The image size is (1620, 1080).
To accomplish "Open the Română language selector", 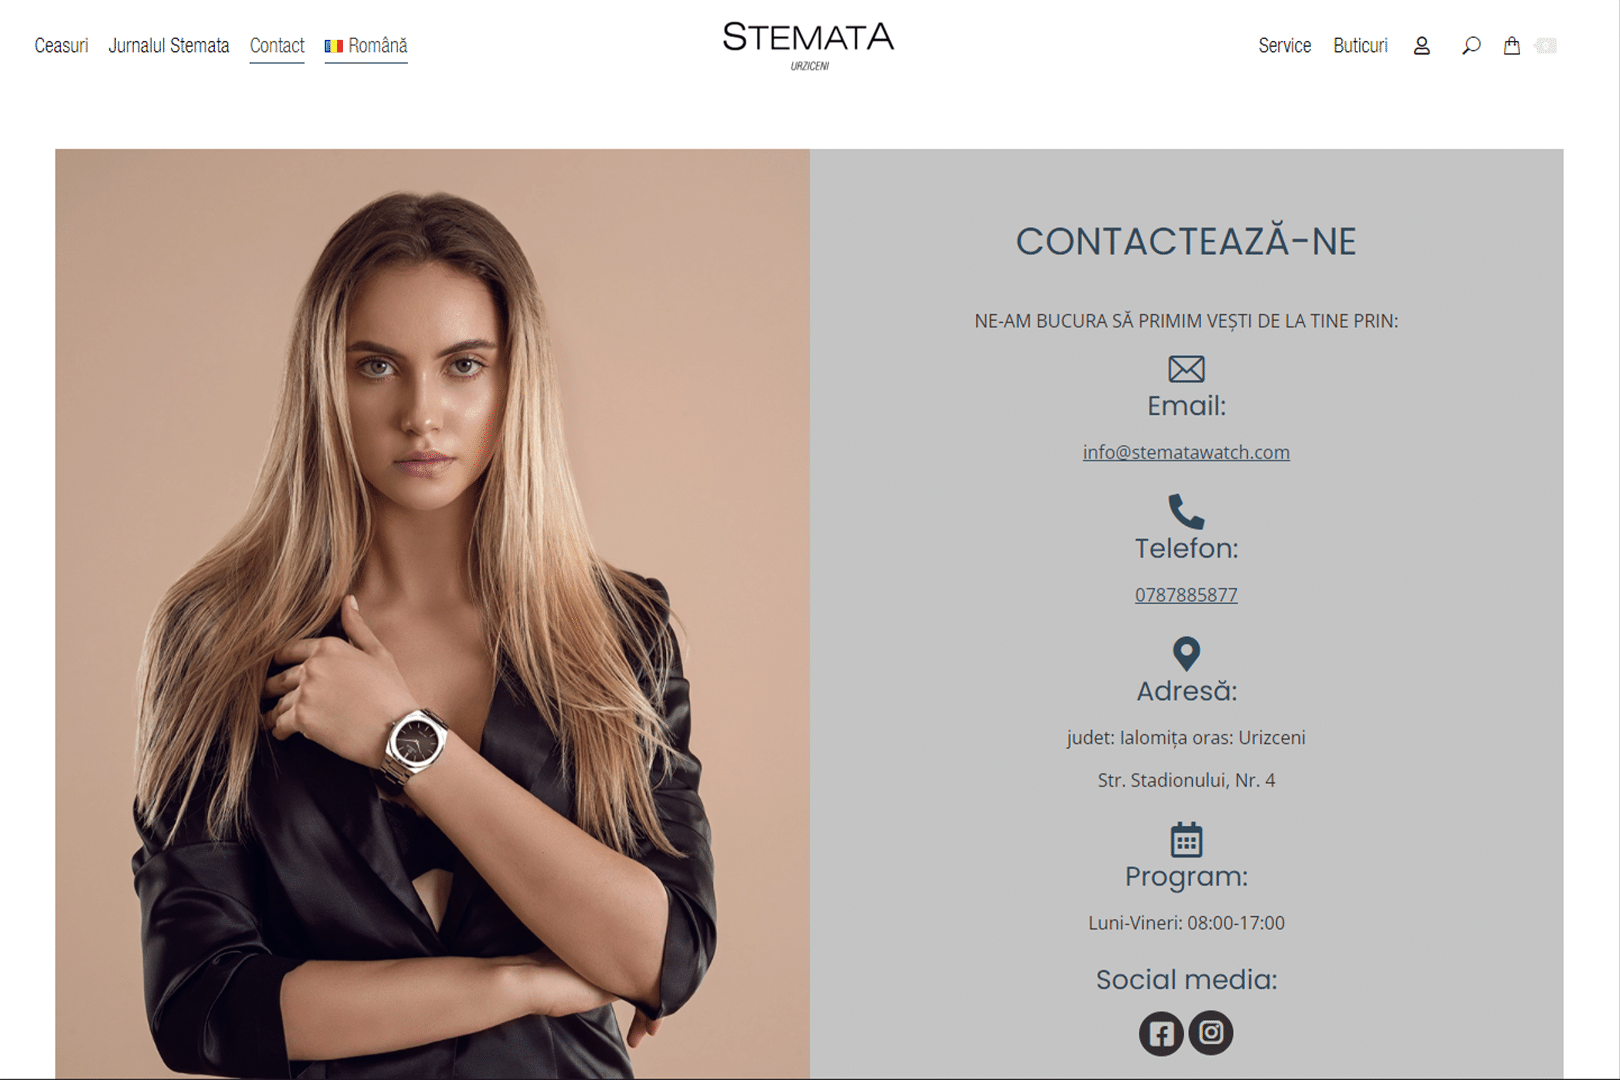I will click(x=366, y=46).
